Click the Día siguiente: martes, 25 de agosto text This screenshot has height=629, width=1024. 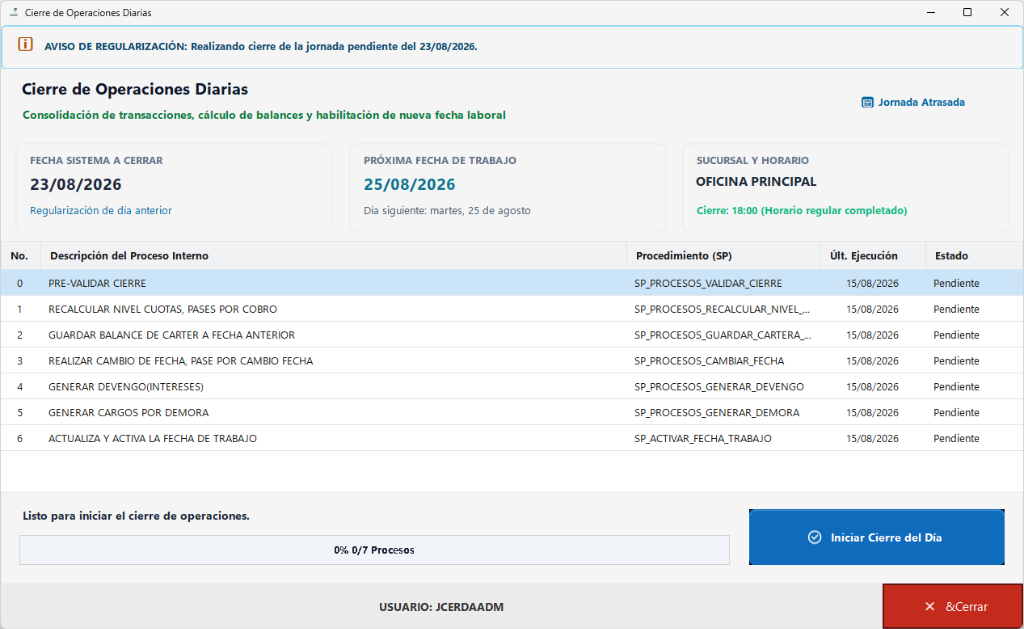click(447, 210)
